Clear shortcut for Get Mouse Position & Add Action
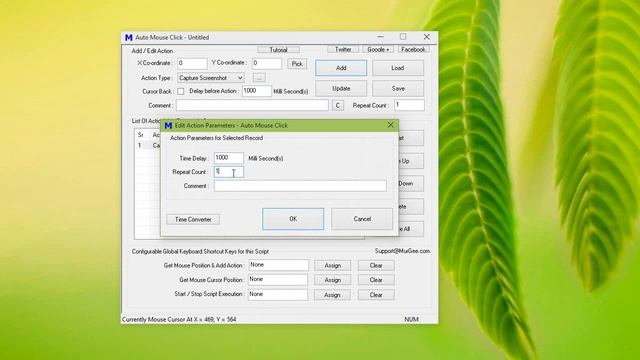640x360 pixels. [x=376, y=265]
